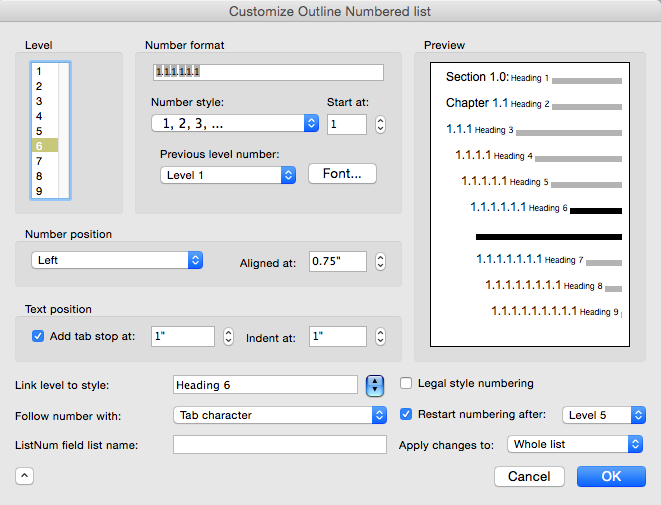
Task: Enable Legal style numbering checkbox
Action: [x=406, y=383]
